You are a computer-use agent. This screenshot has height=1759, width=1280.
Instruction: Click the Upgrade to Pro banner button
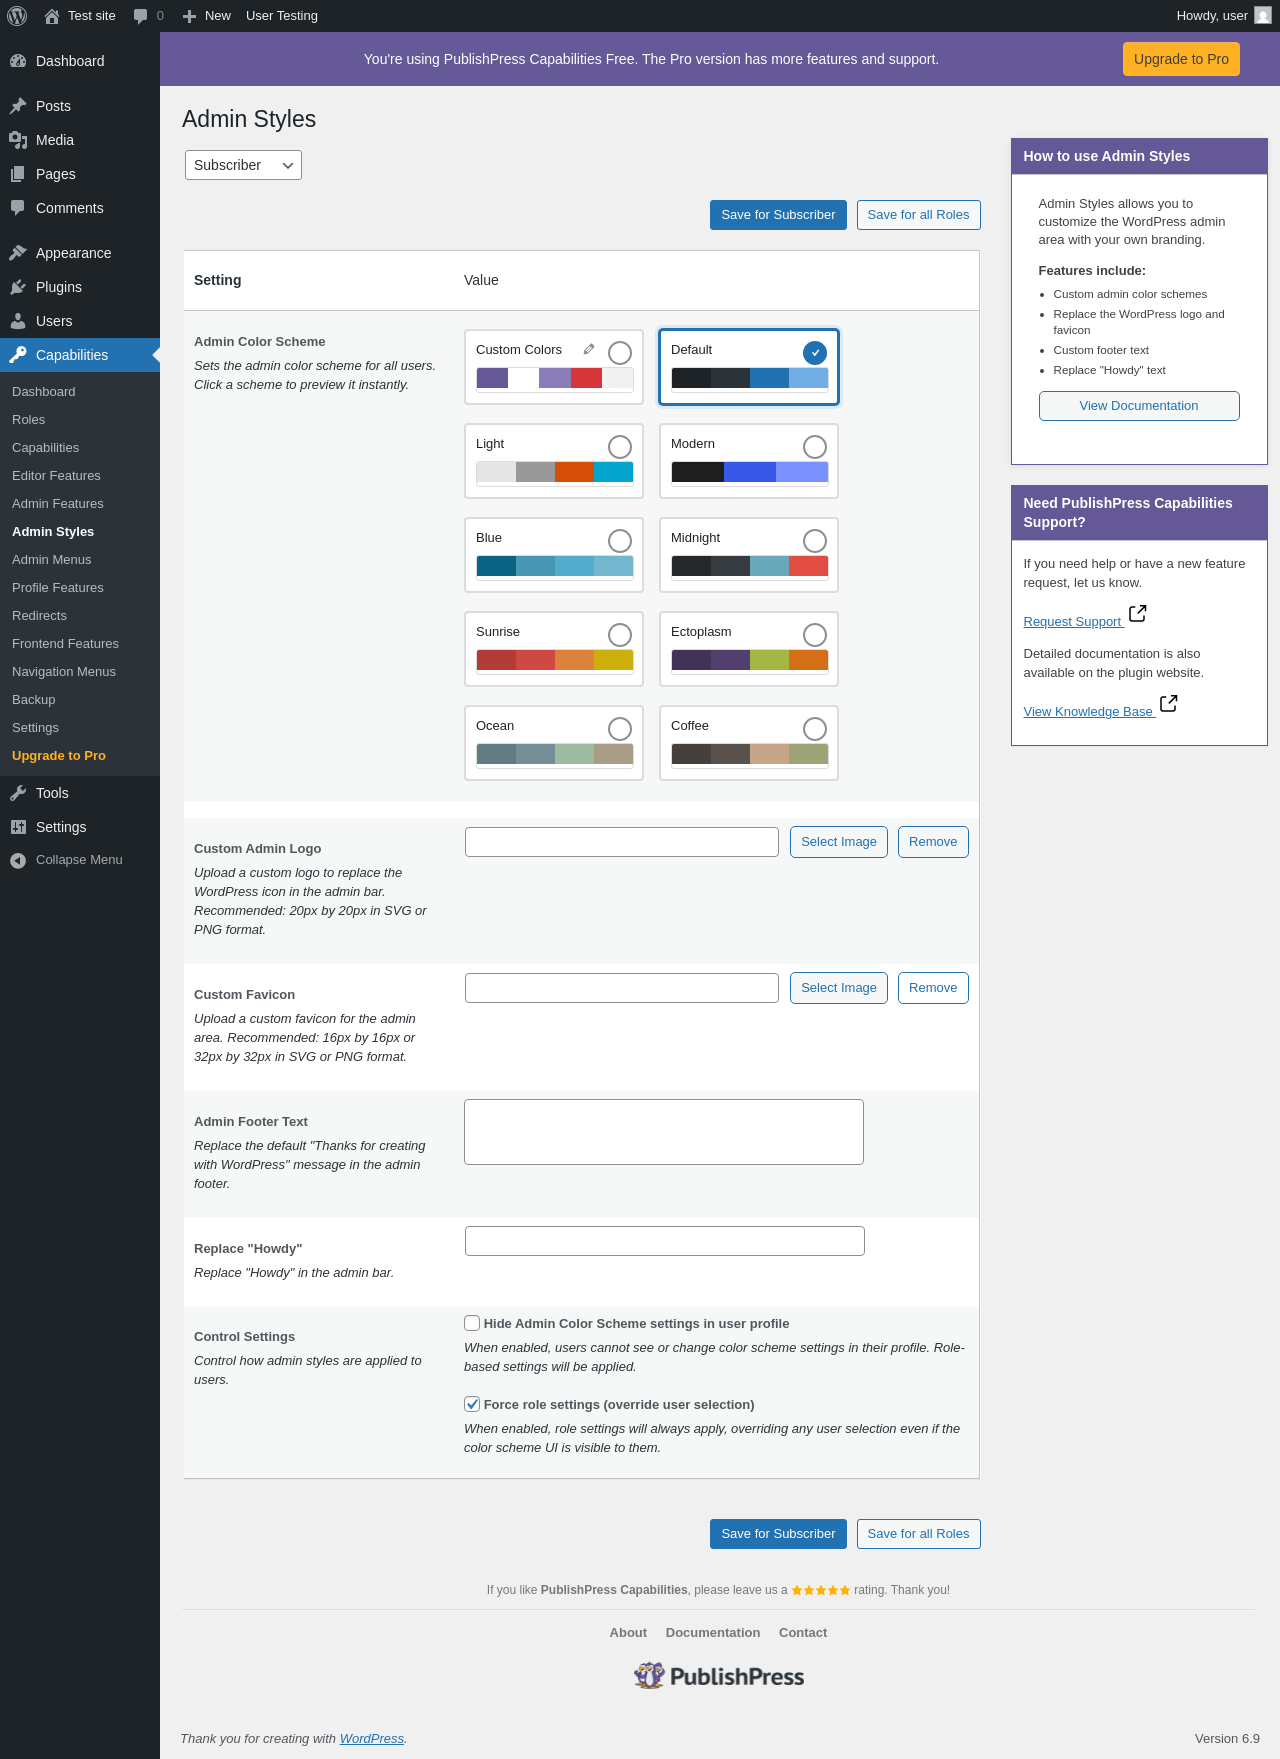coord(1181,59)
